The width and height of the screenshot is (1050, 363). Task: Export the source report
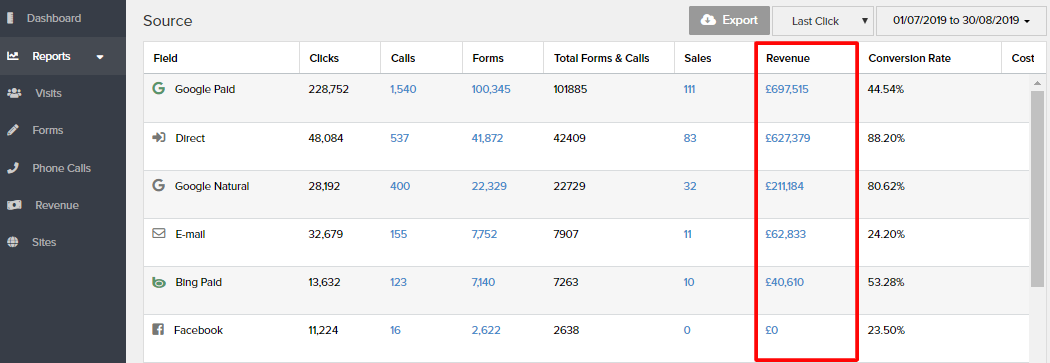tap(729, 21)
